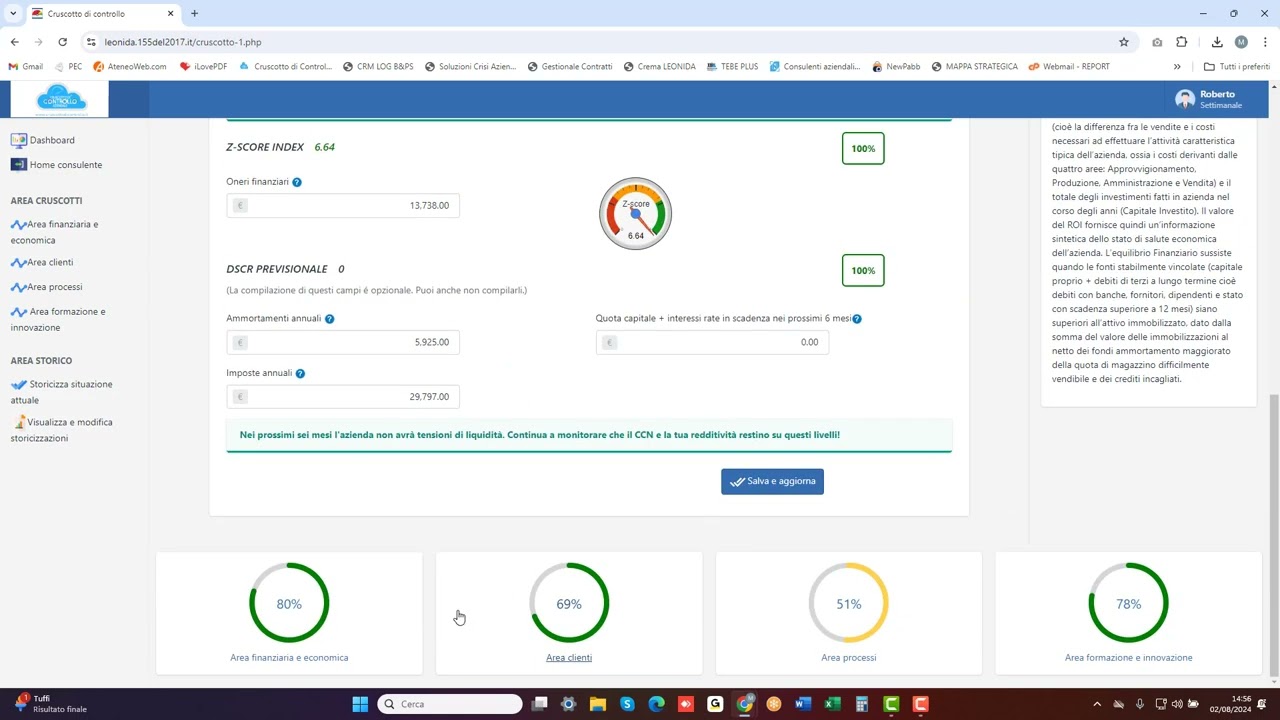Screen dimensions: 1280x720
Task: Follow the Area clienti link under 69% gauge
Action: pos(568,658)
